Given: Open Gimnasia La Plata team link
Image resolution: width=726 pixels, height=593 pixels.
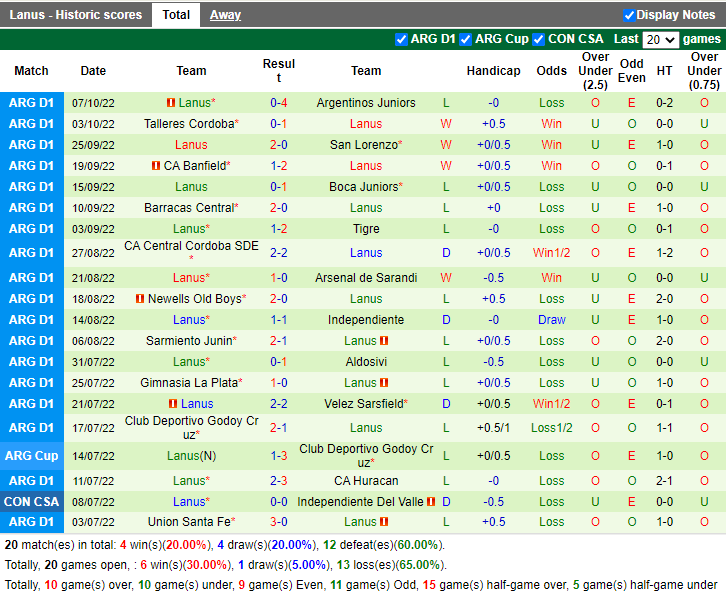Looking at the screenshot, I should (189, 383).
